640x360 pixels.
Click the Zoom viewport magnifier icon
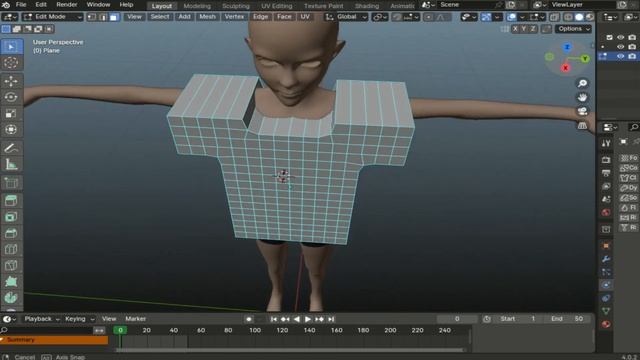582,83
